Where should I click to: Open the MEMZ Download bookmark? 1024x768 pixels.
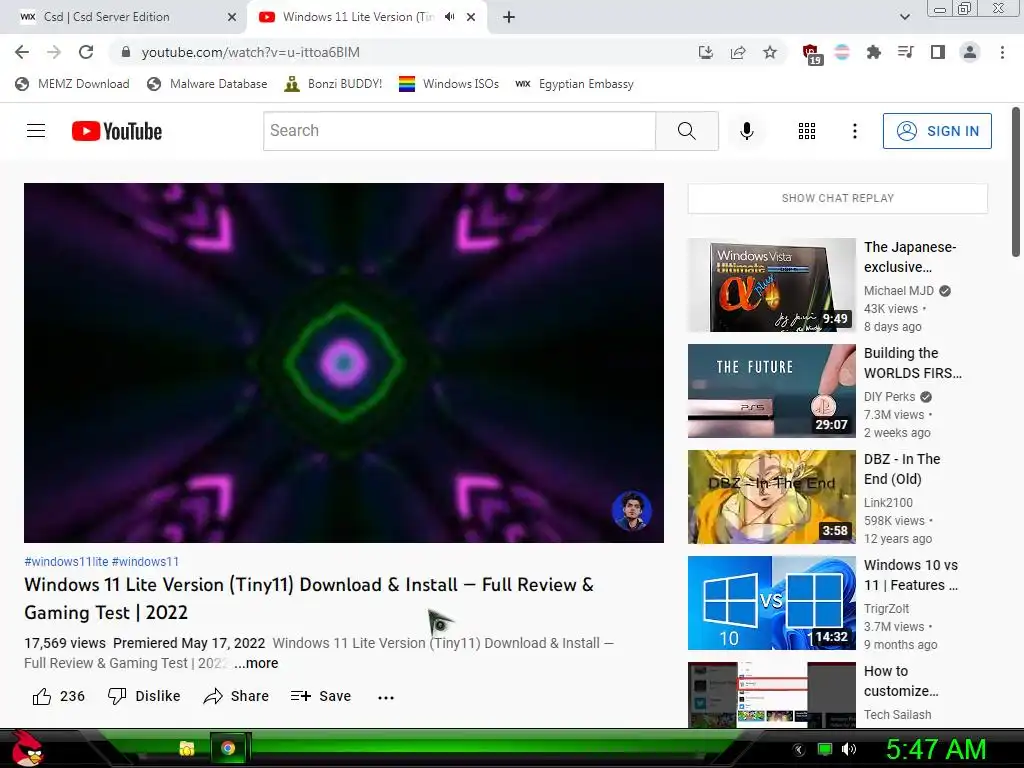72,84
